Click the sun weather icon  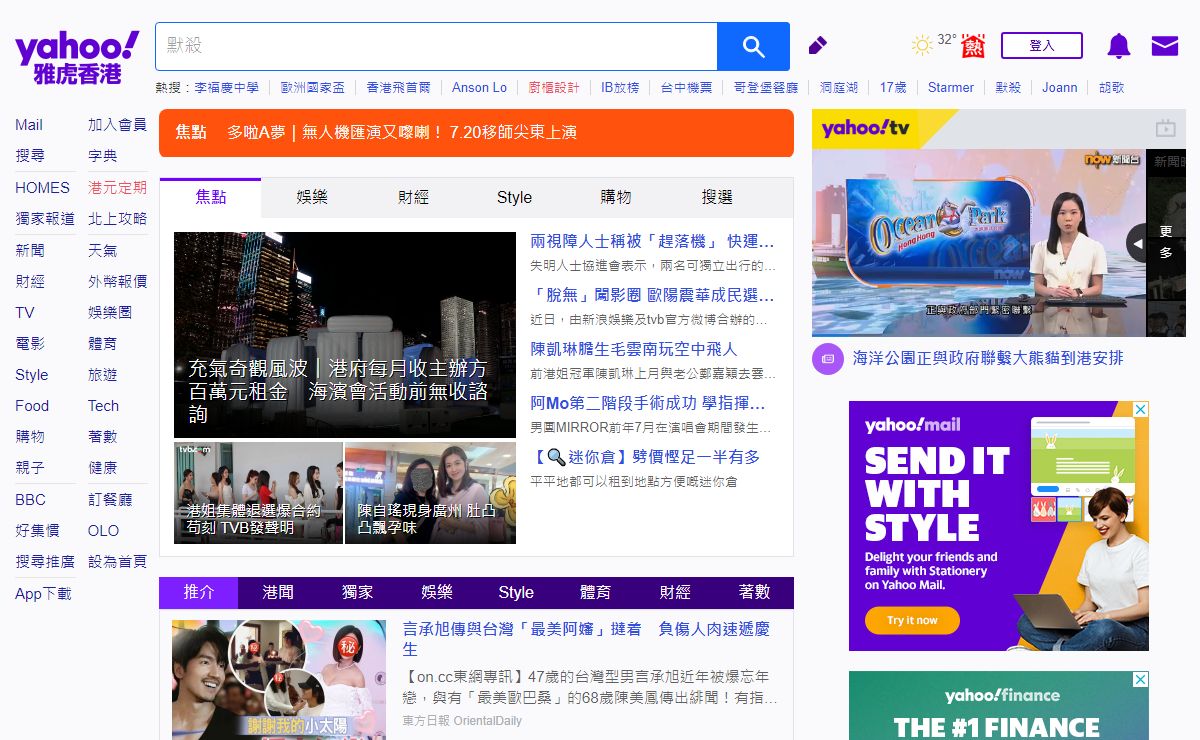921,45
